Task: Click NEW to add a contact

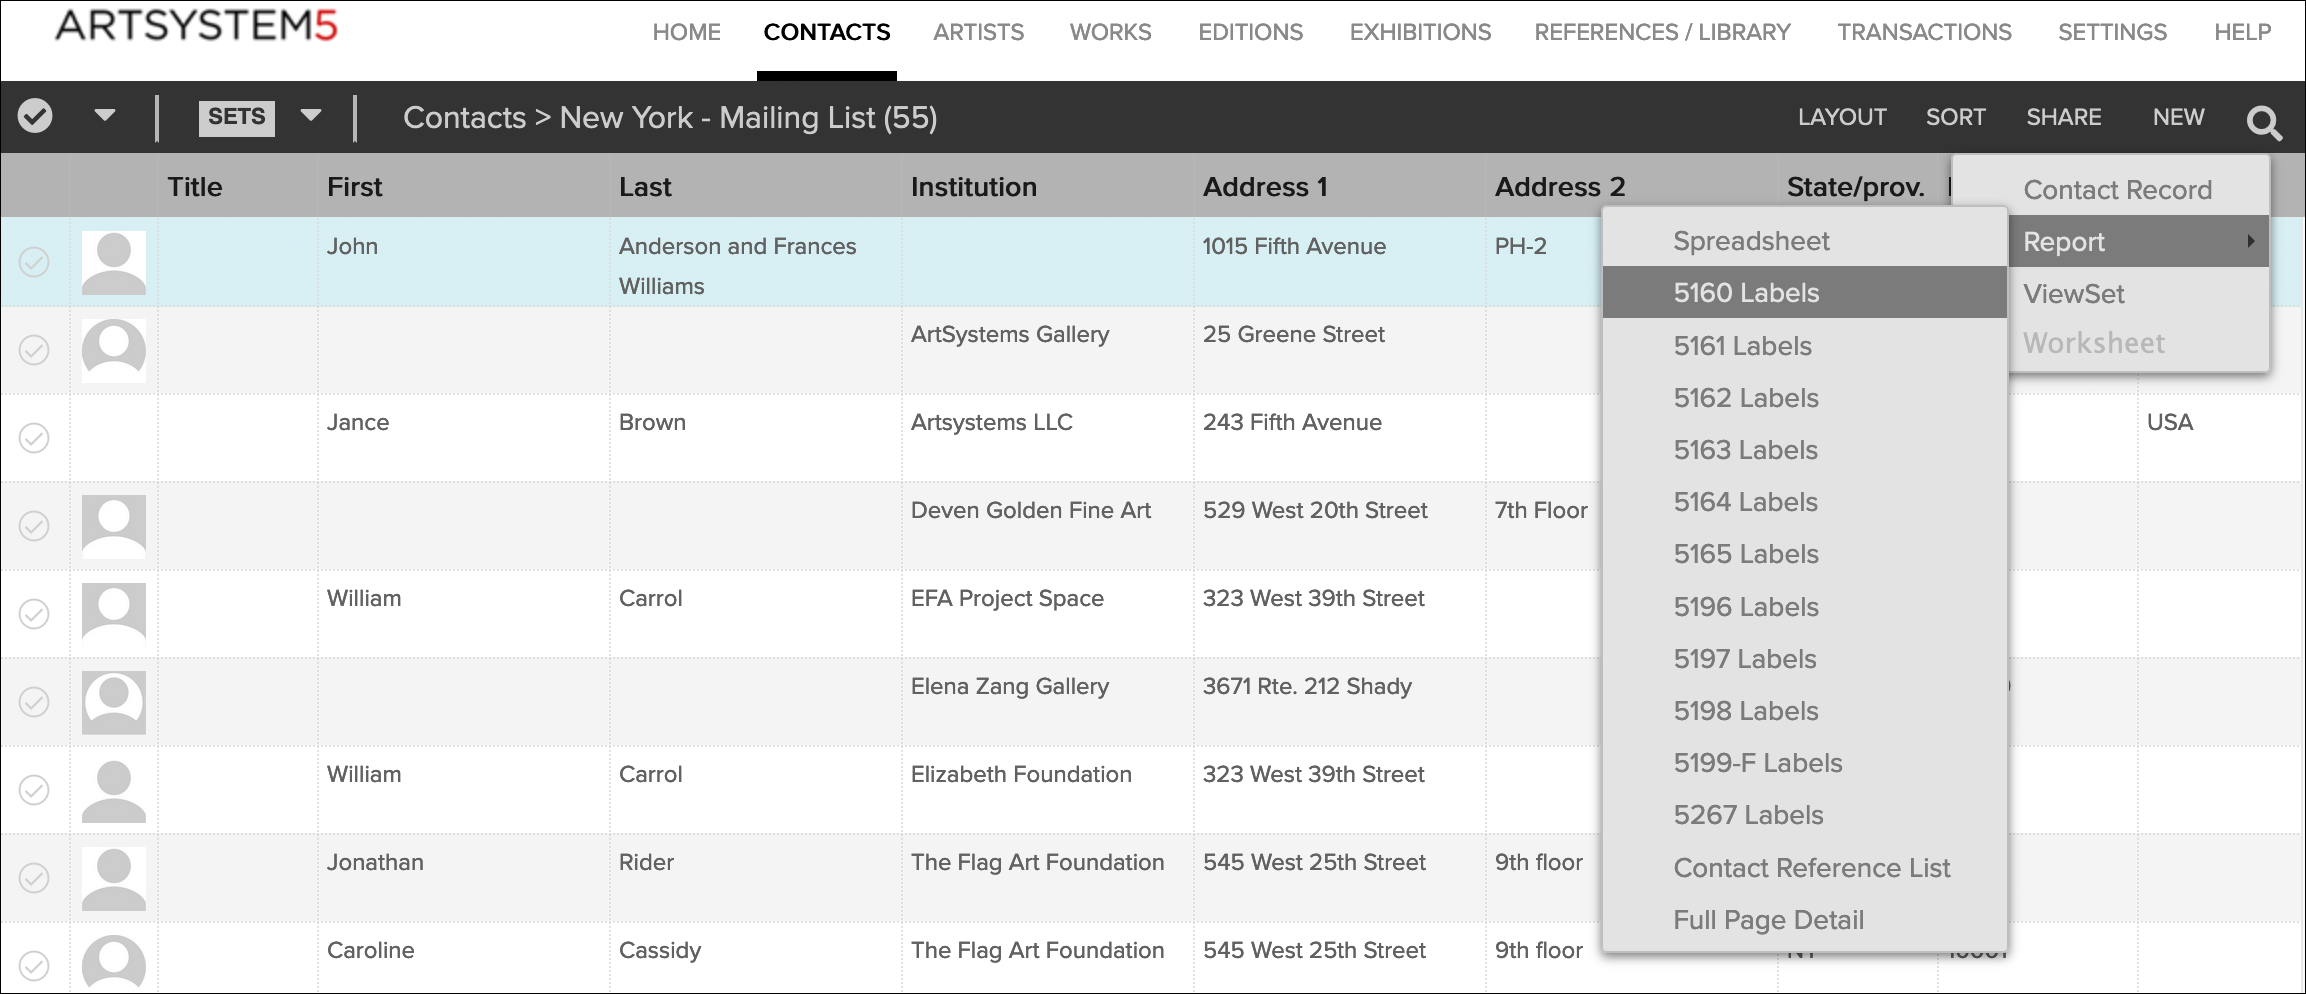Action: coord(2178,117)
